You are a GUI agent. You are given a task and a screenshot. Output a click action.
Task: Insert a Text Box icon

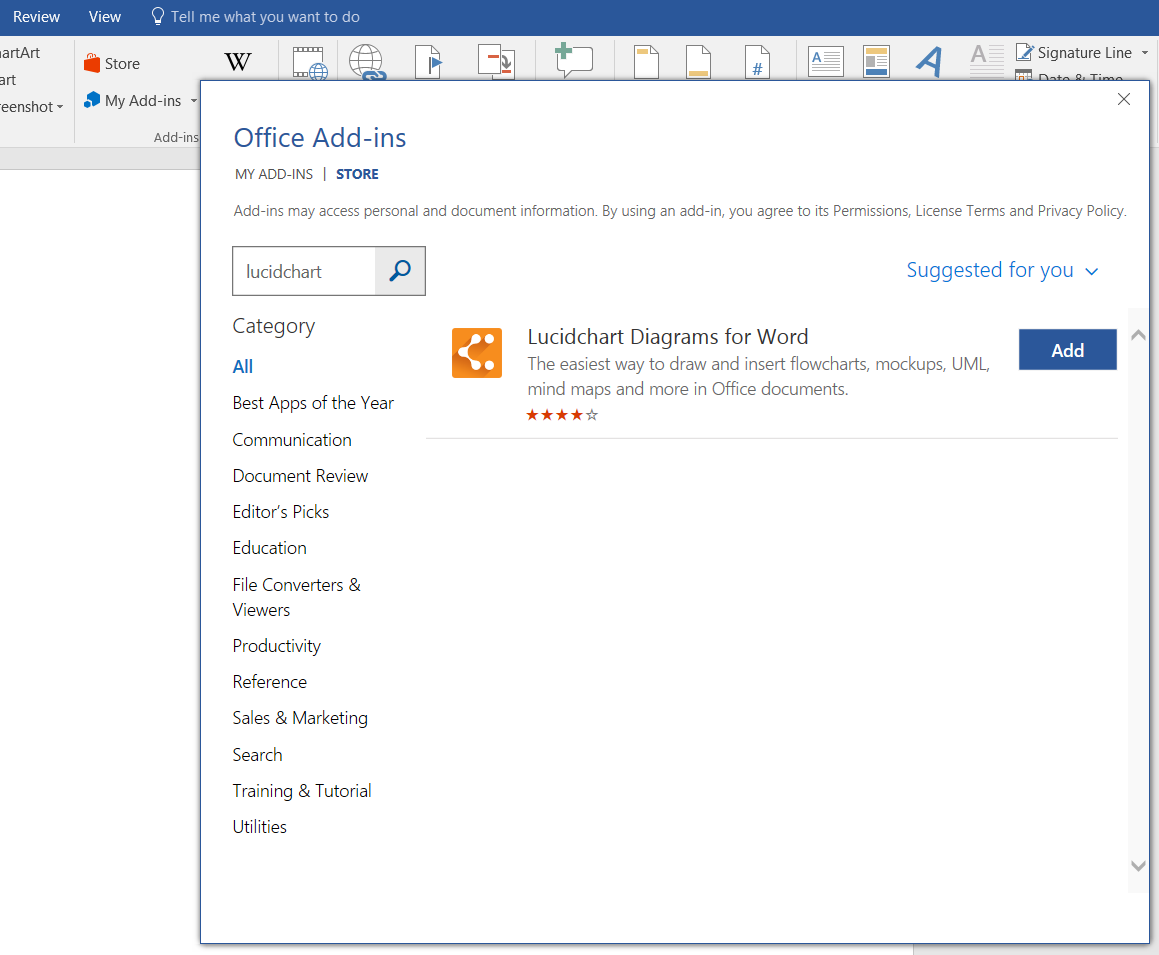point(826,62)
